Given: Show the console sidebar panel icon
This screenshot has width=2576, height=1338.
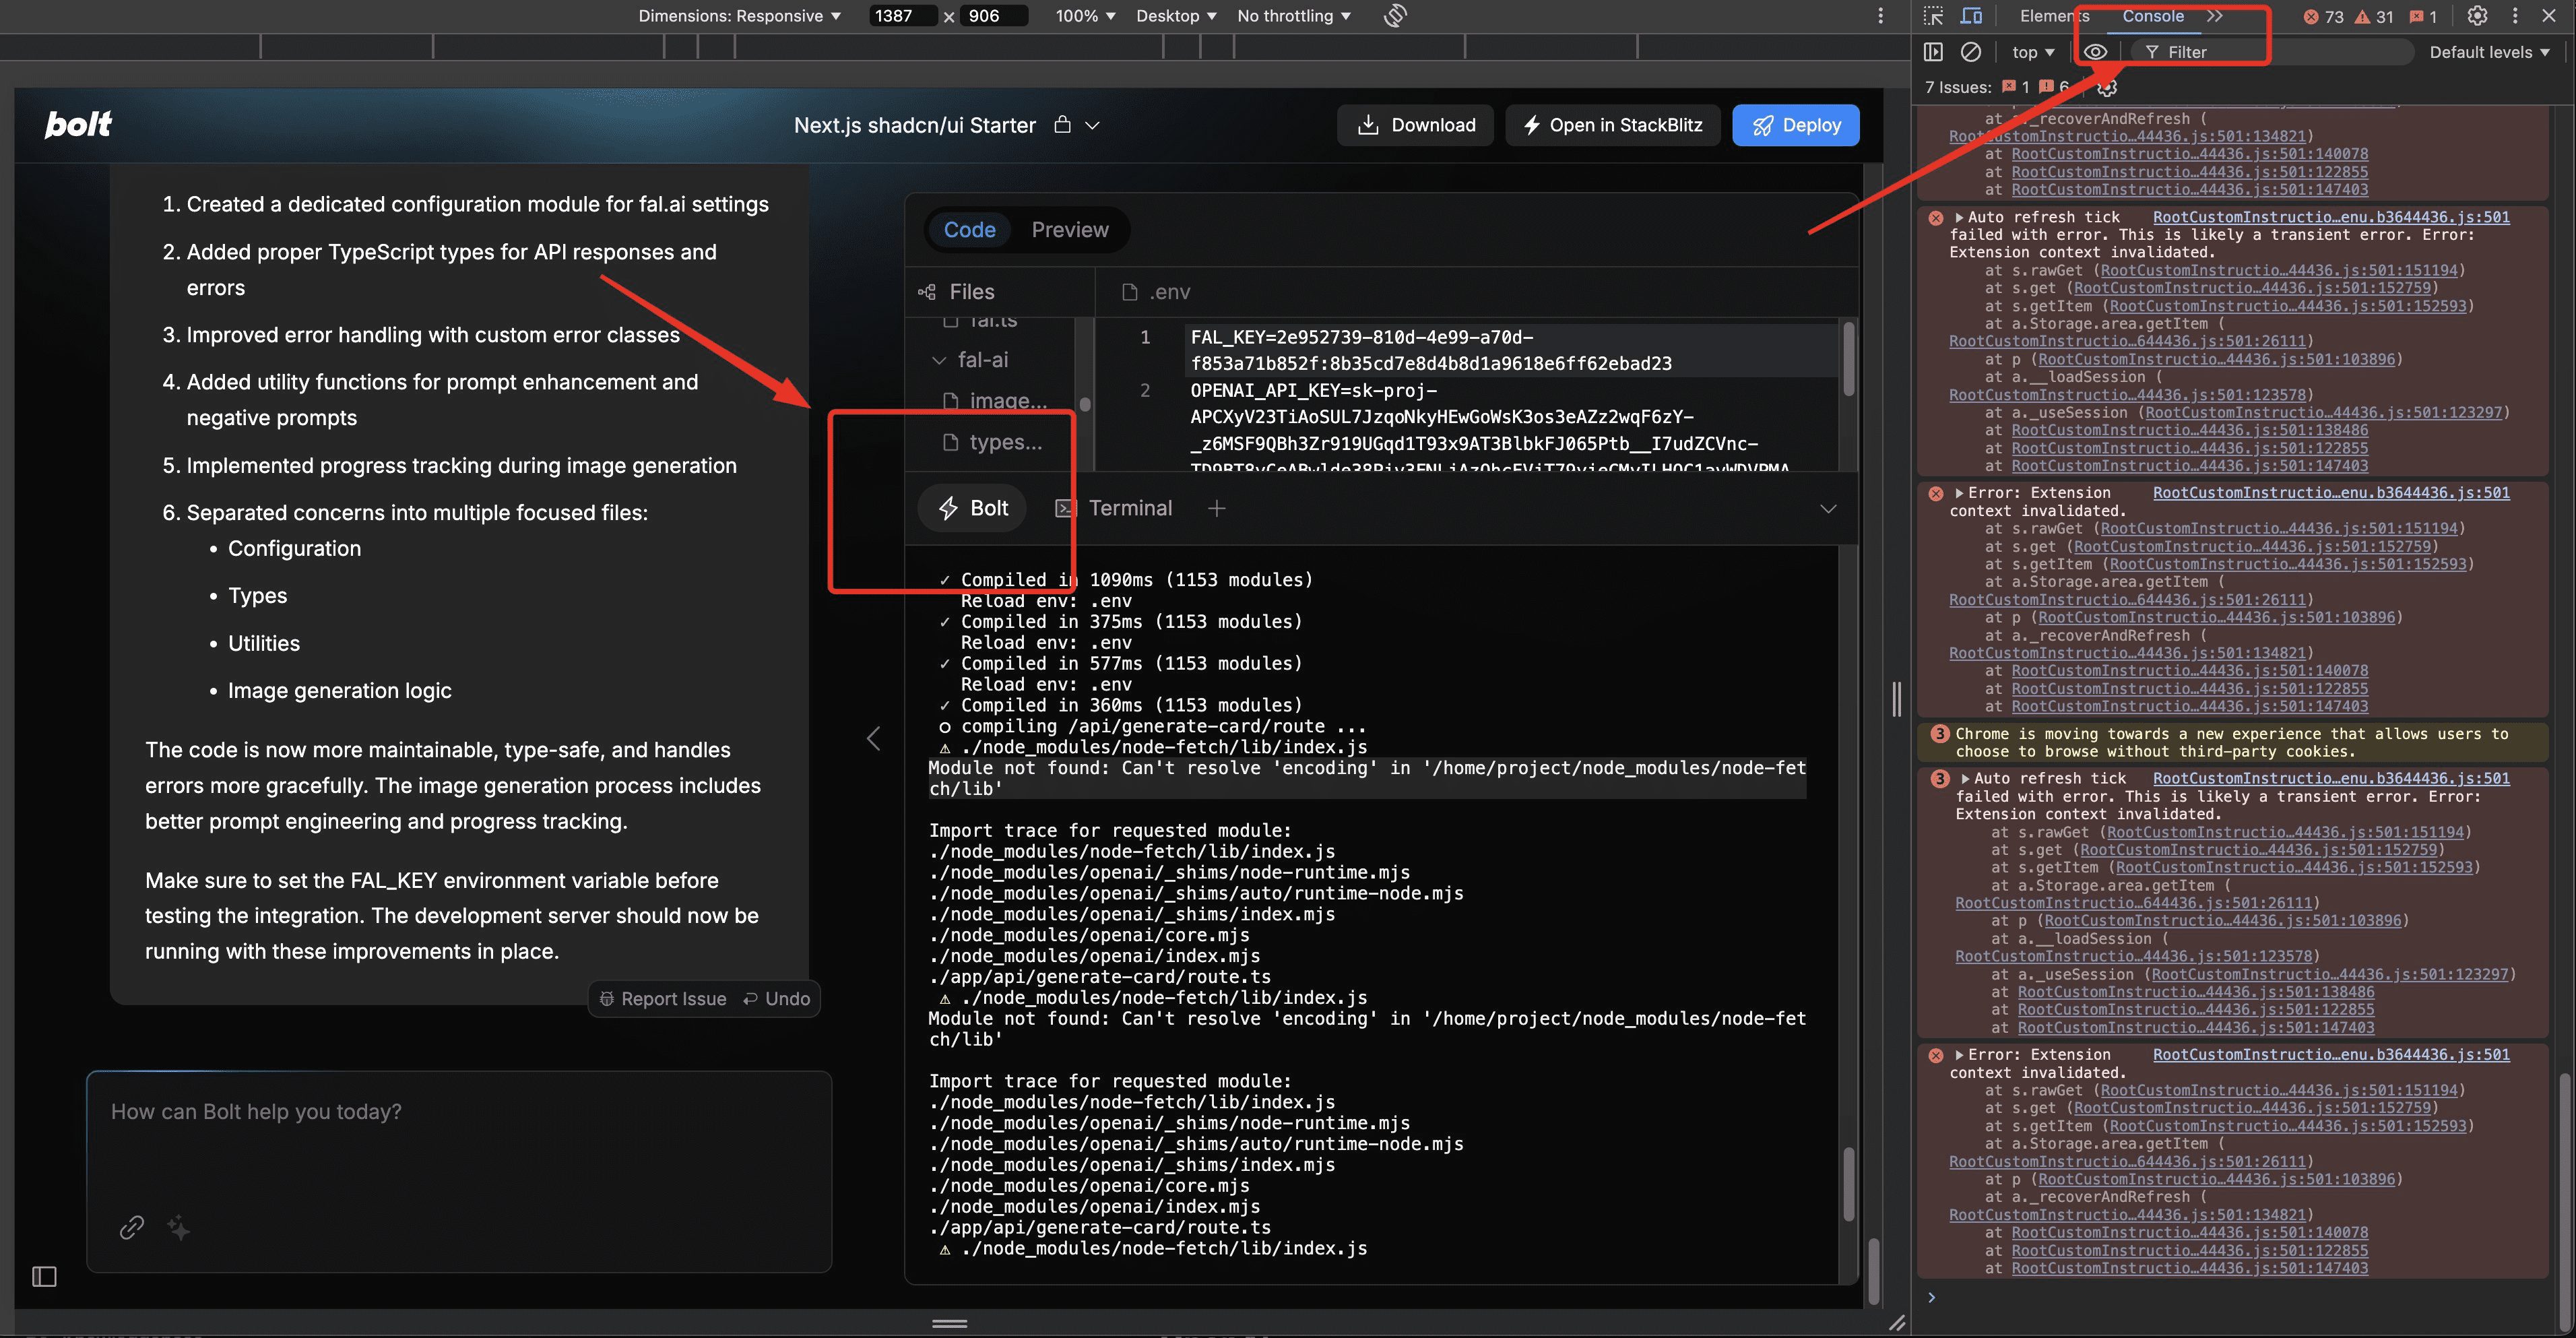Looking at the screenshot, I should pyautogui.click(x=1933, y=52).
